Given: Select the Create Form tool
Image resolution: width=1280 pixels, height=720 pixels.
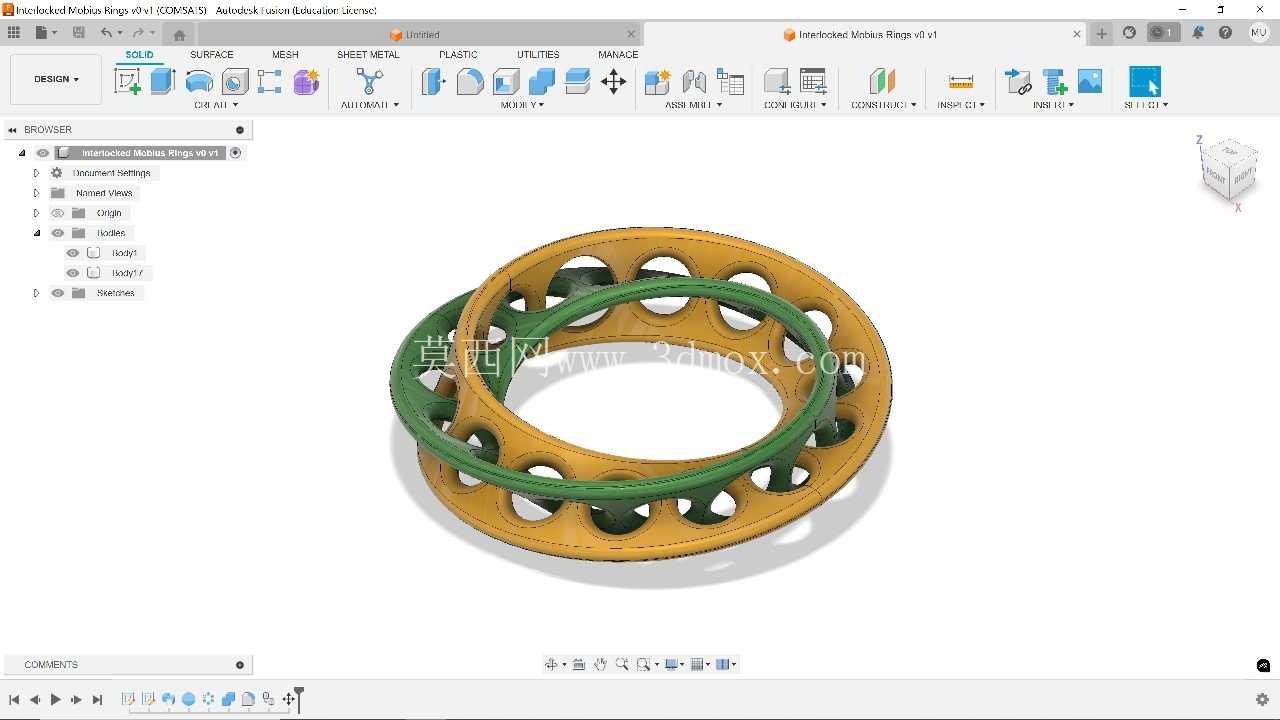Looking at the screenshot, I should pos(306,81).
